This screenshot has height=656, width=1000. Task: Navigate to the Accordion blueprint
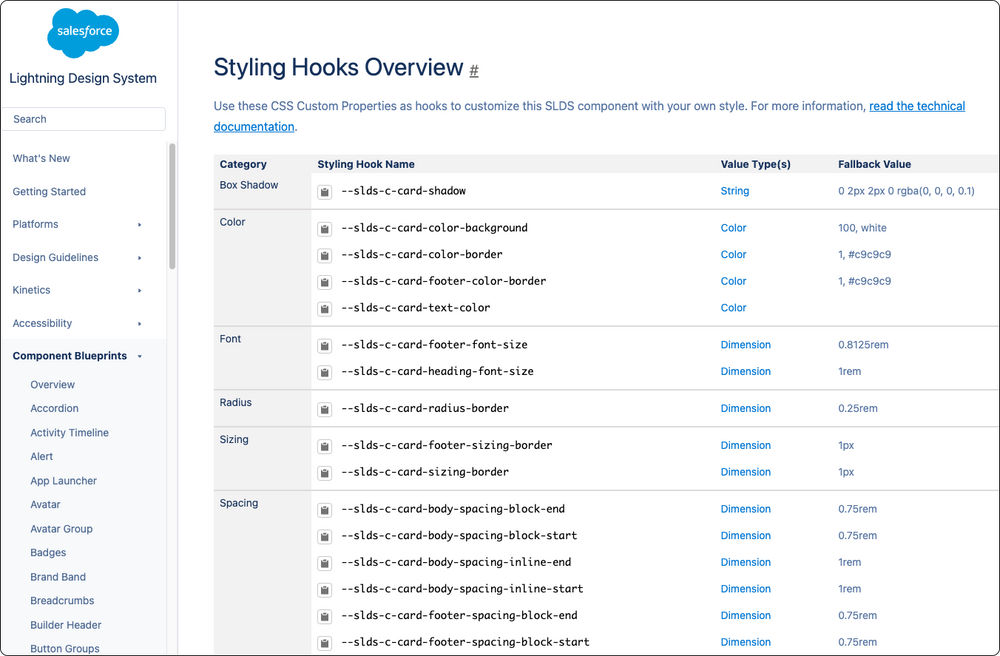(x=54, y=408)
